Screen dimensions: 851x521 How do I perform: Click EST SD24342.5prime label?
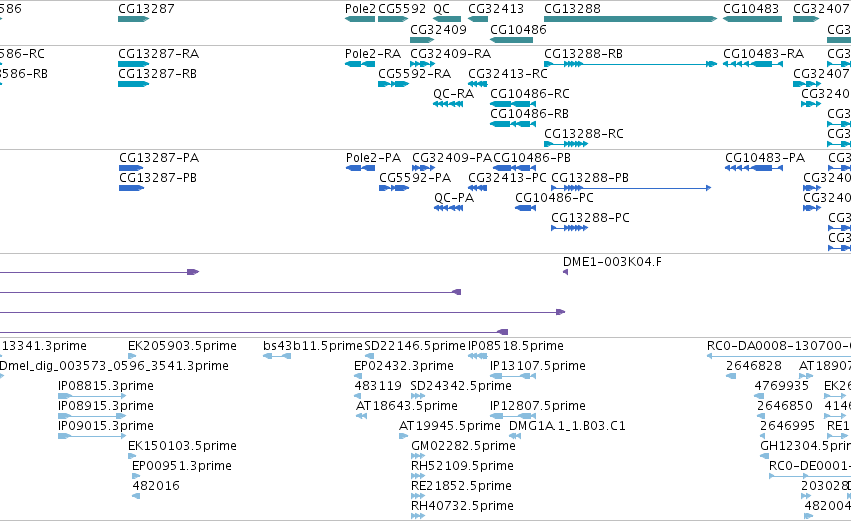[x=461, y=386]
